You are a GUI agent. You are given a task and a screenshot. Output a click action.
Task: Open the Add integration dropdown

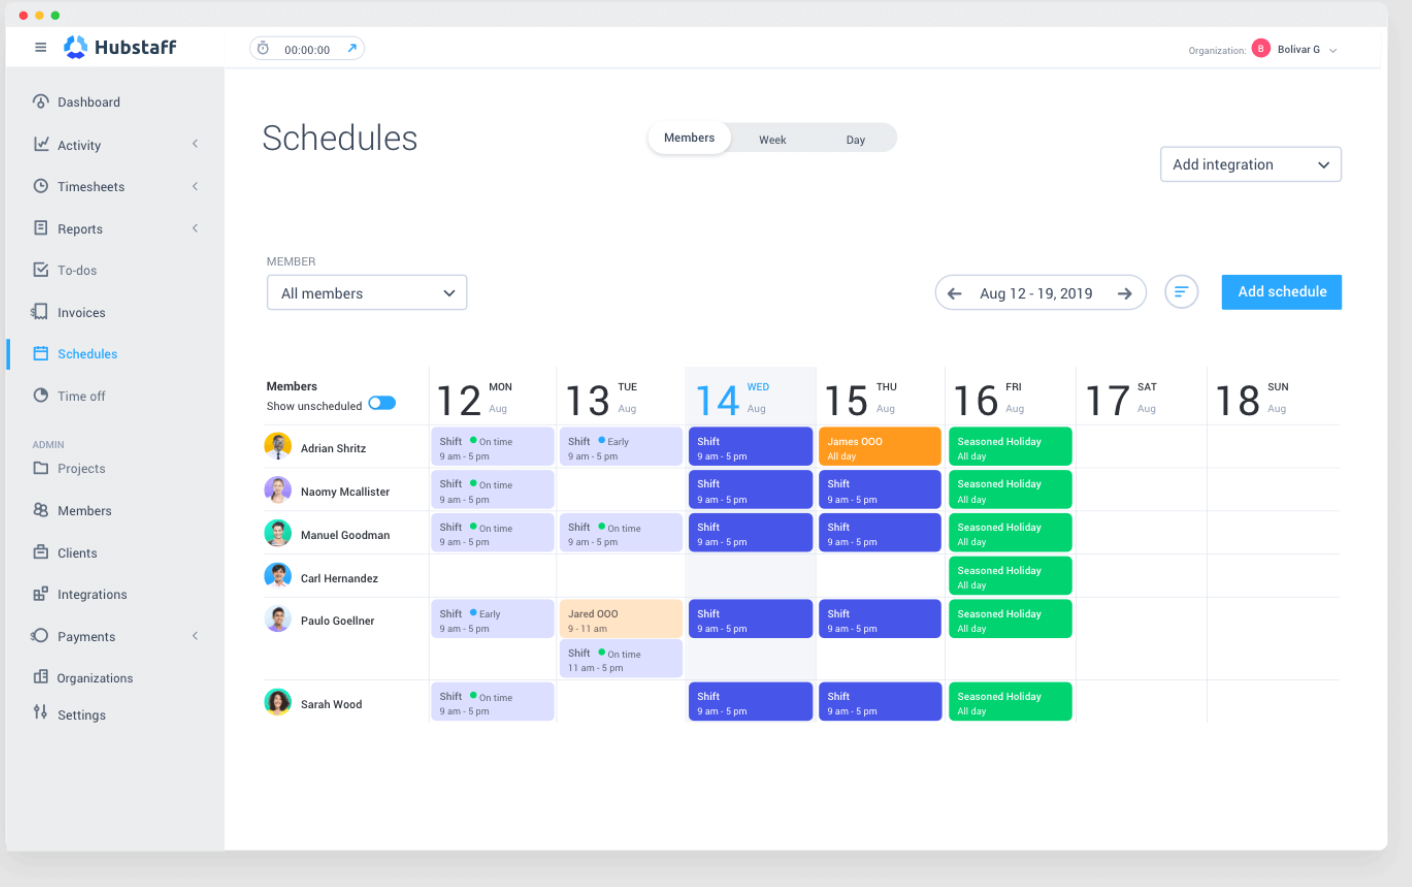tap(1250, 164)
